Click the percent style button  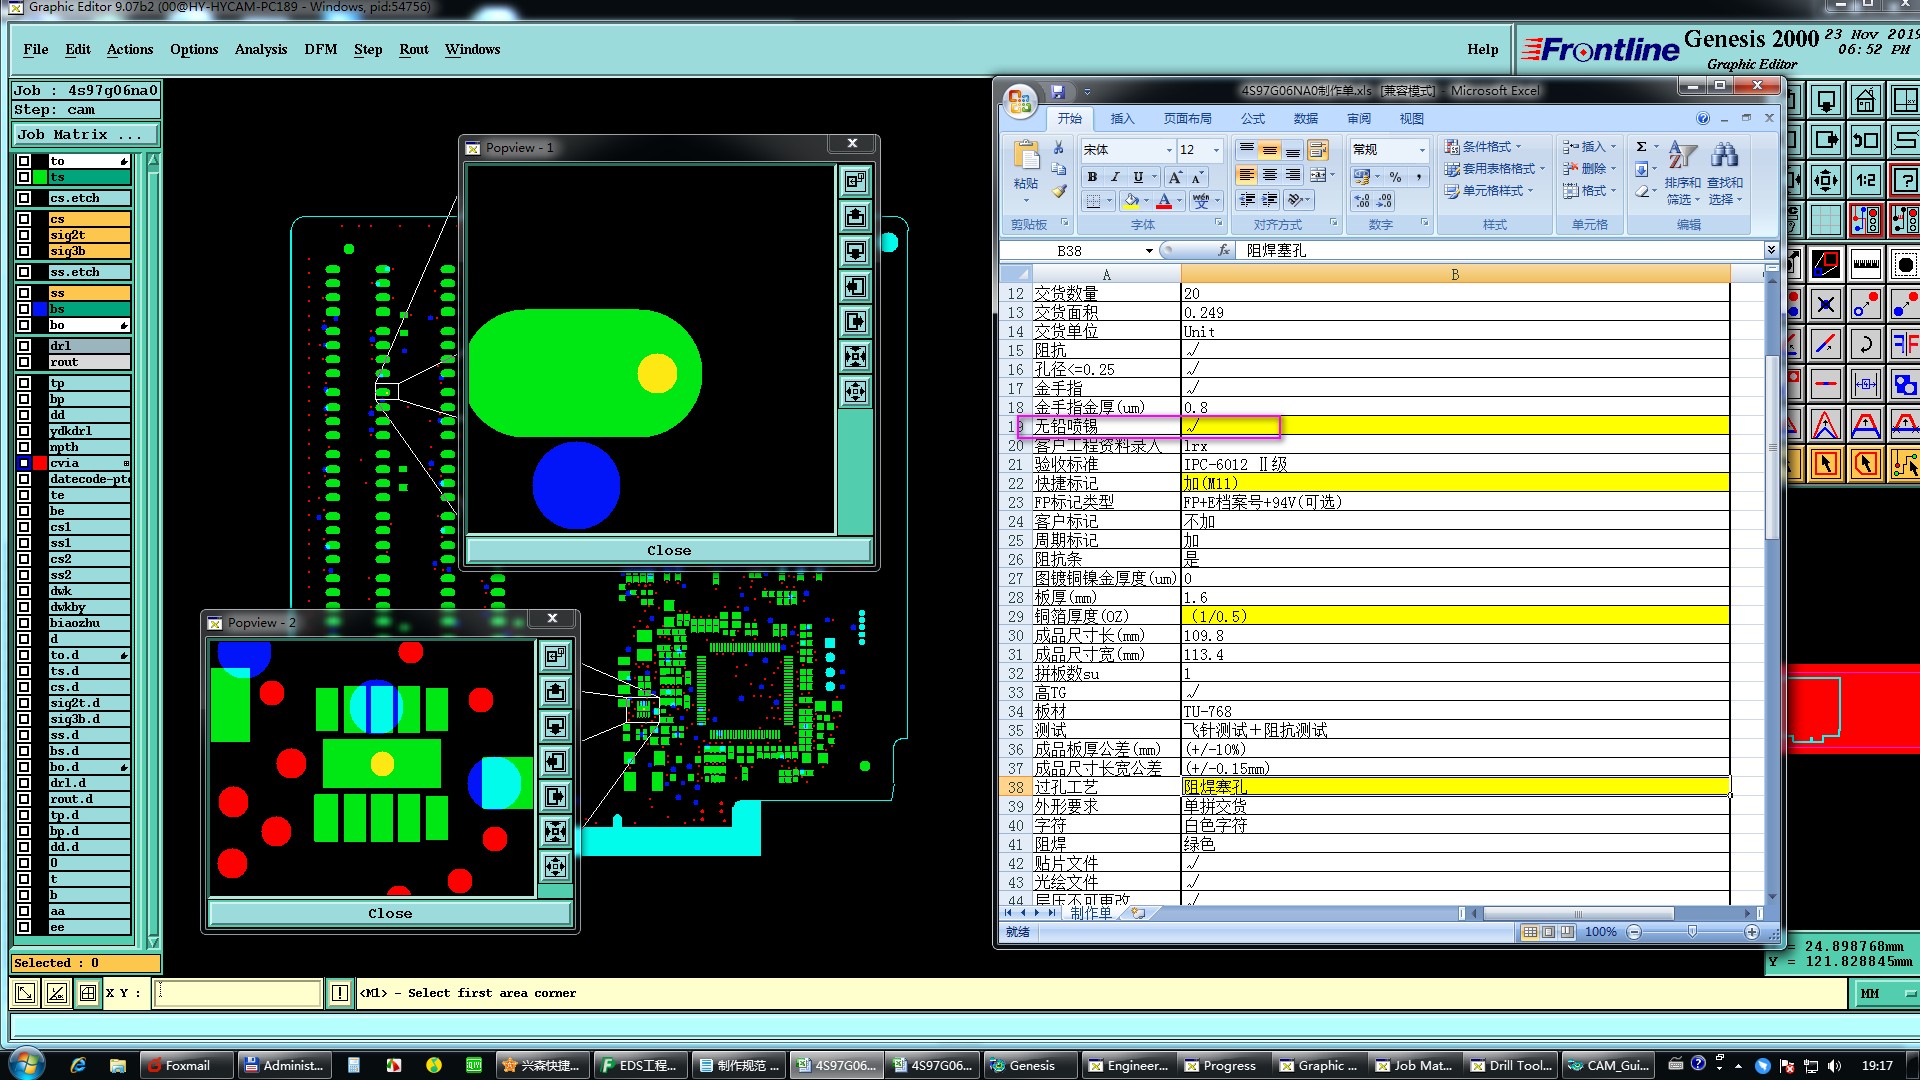(1395, 177)
